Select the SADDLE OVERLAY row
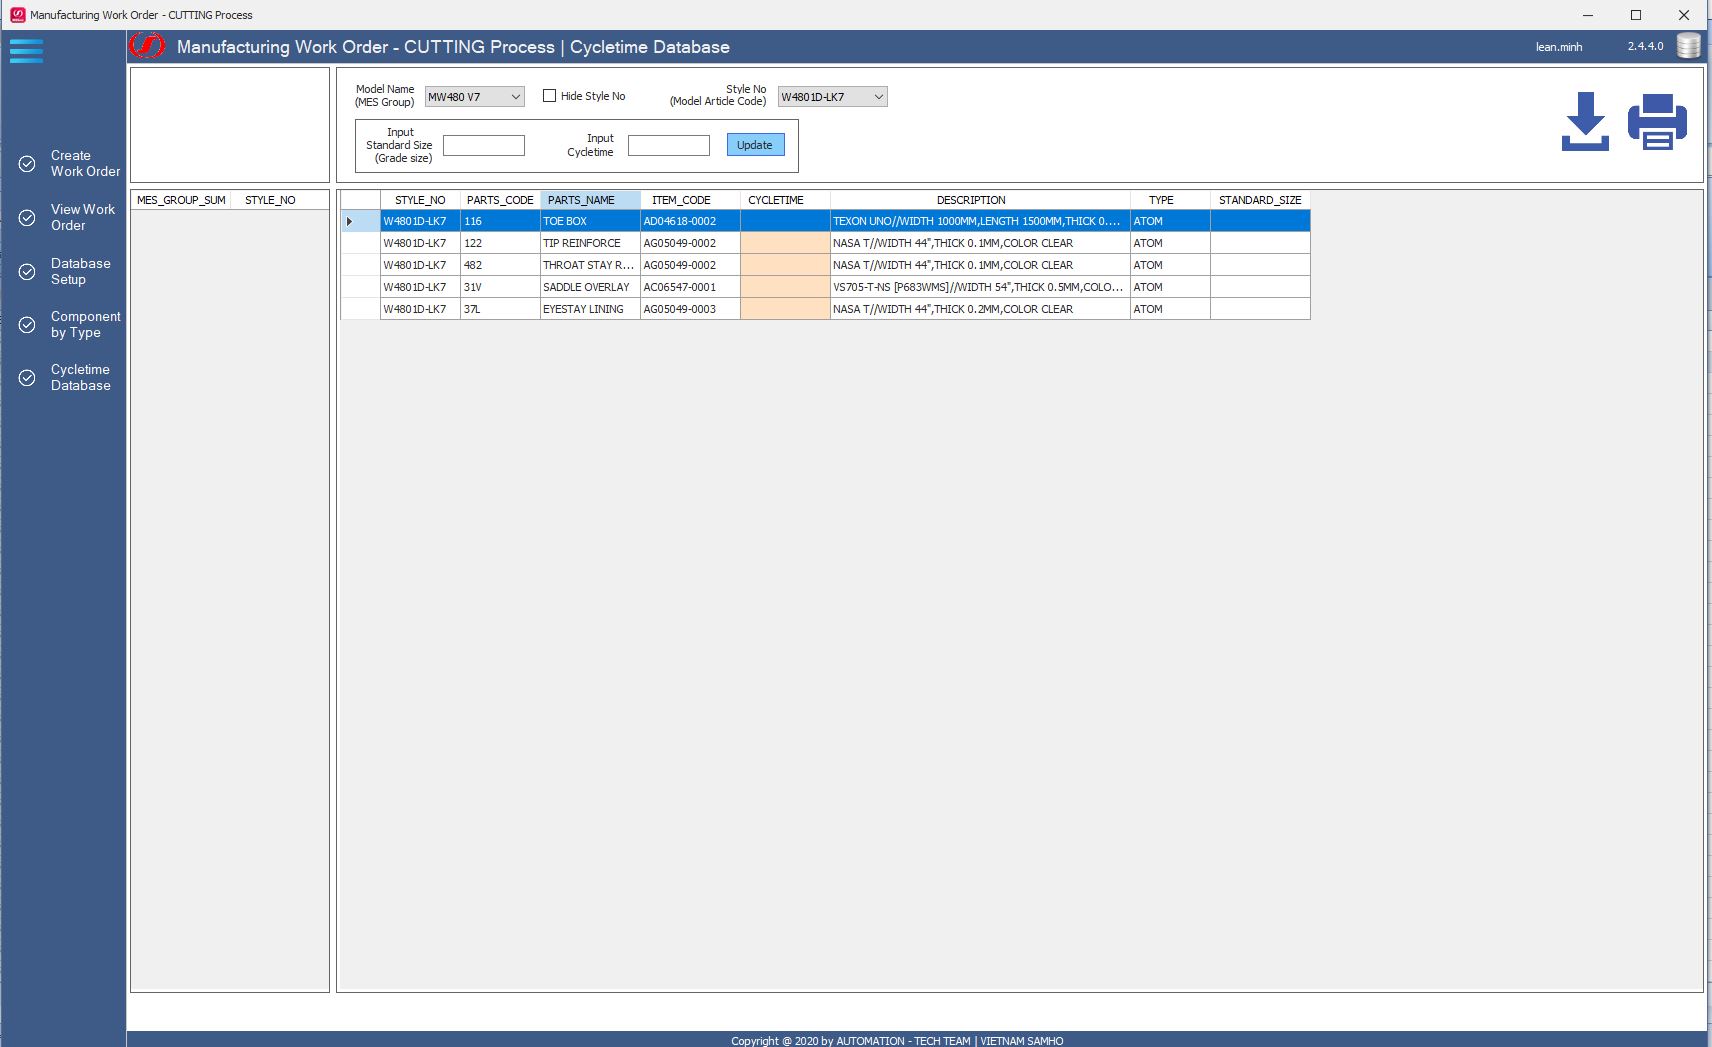 tap(586, 287)
